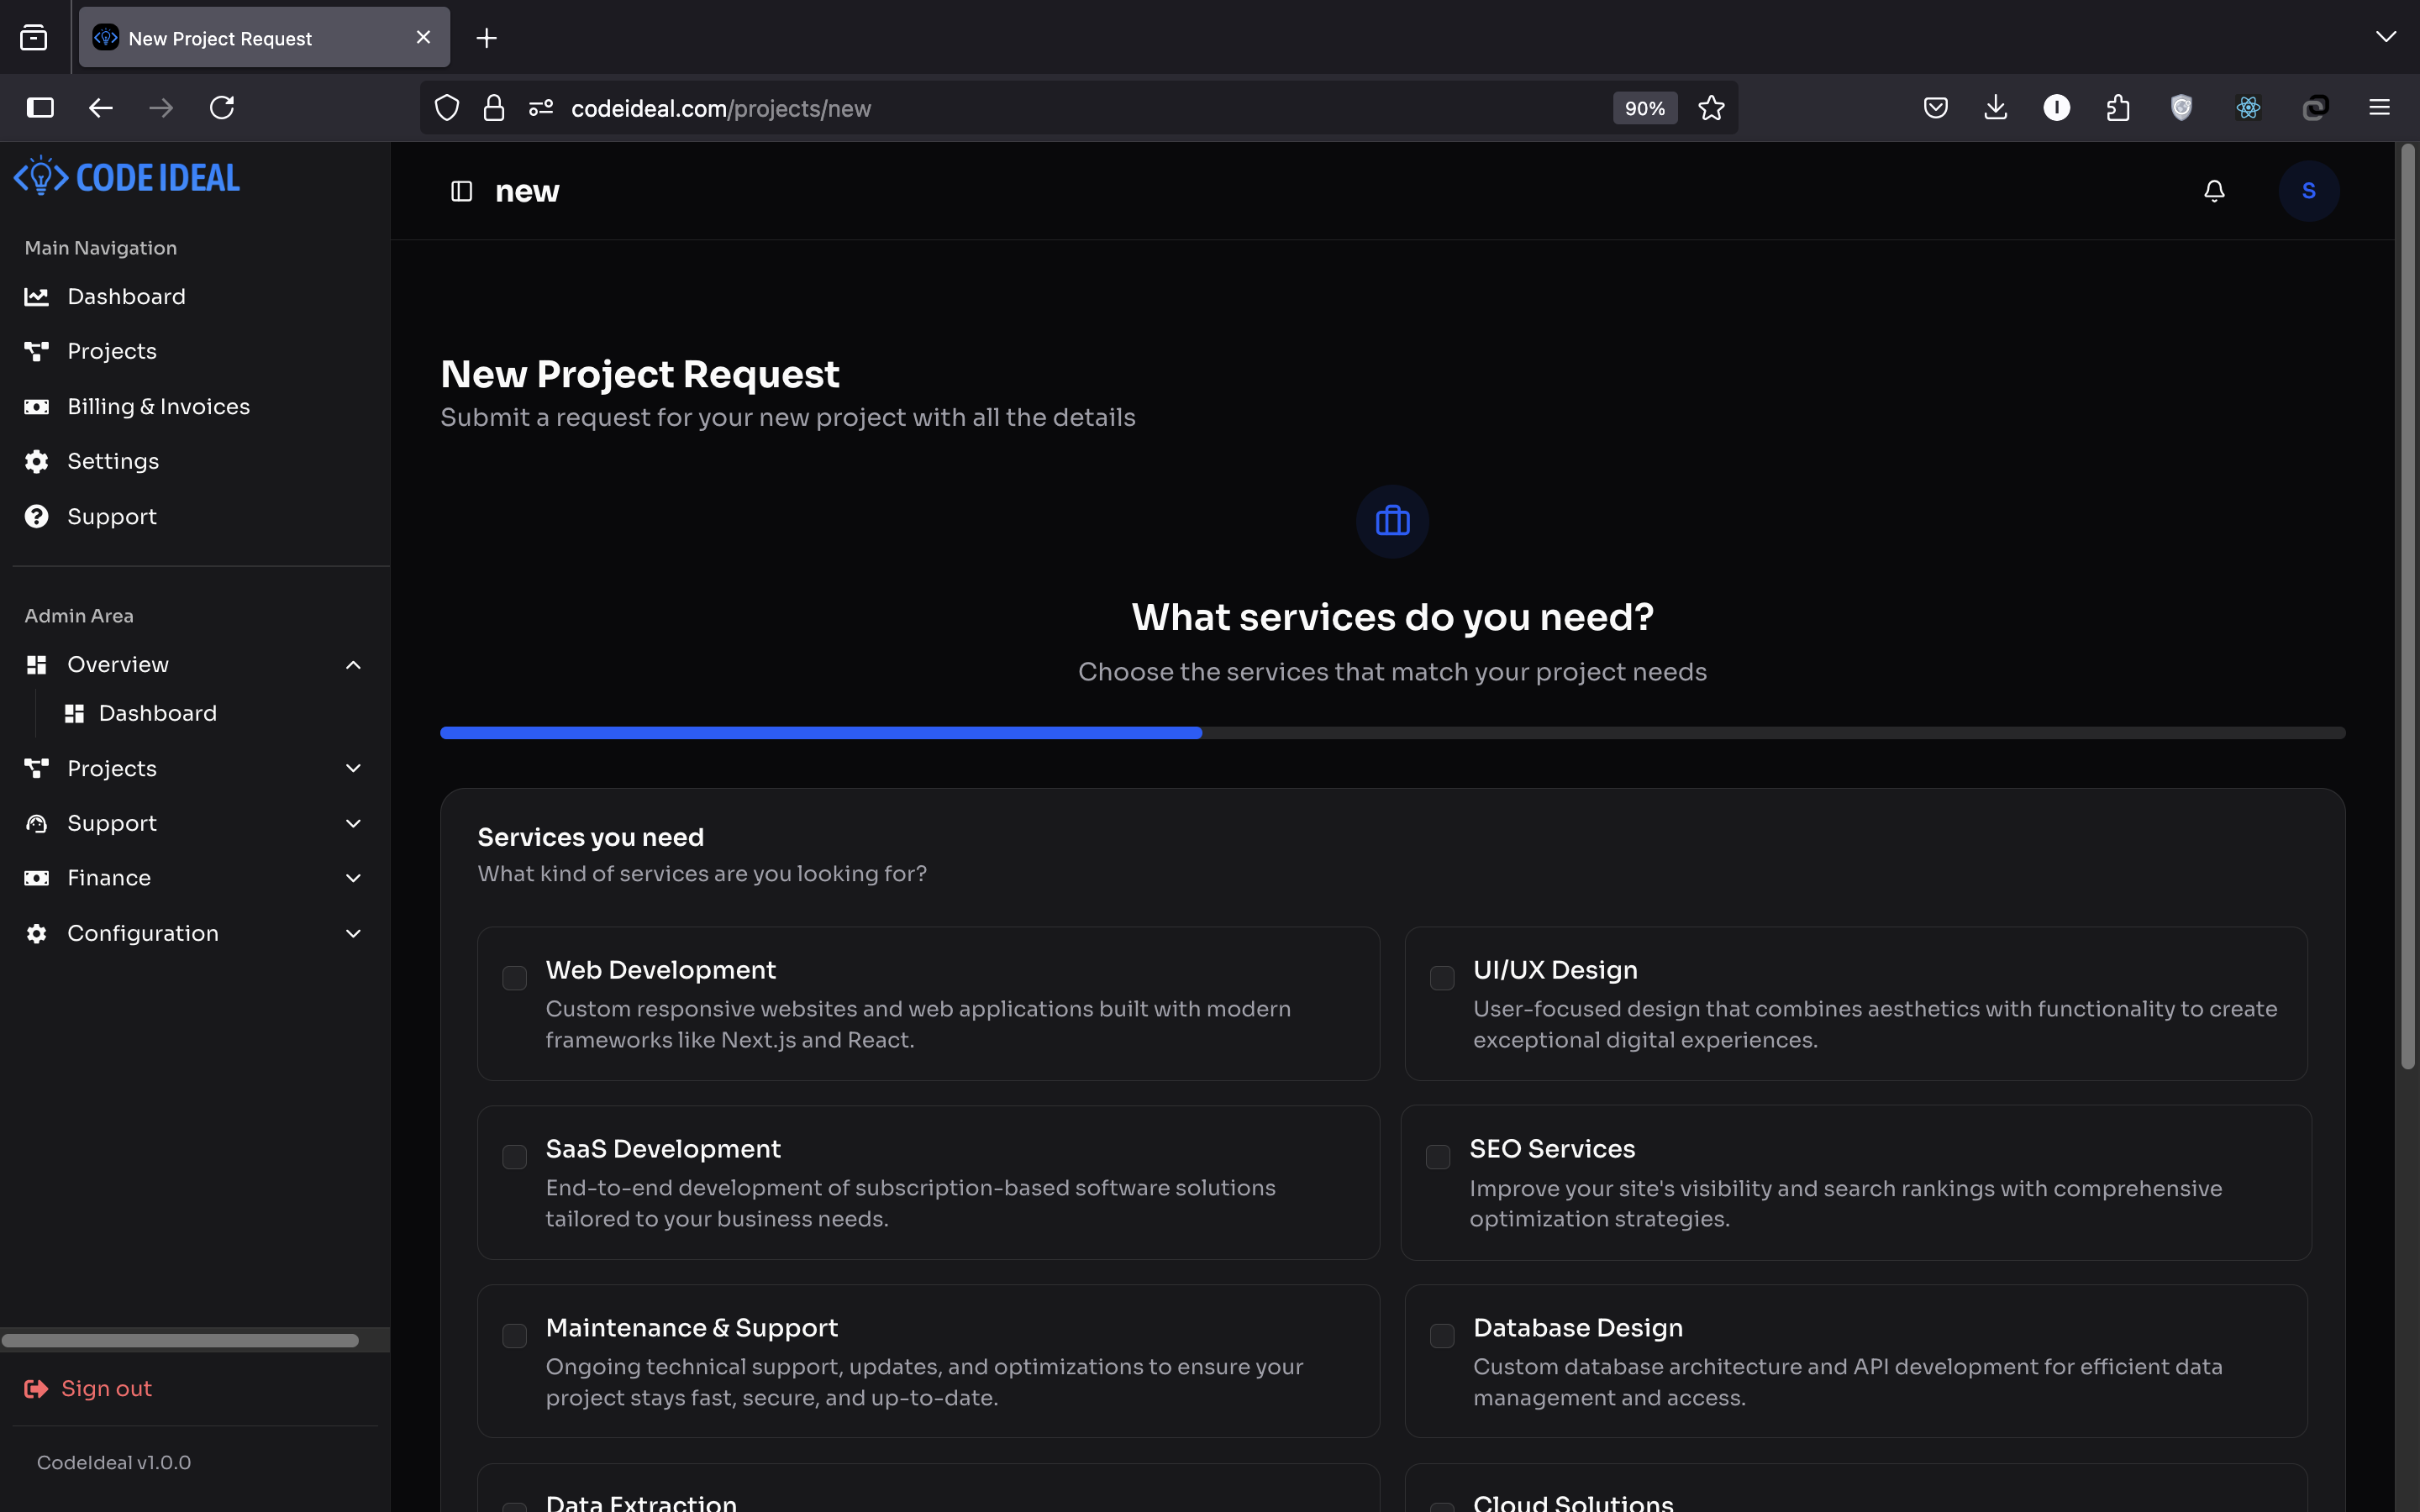Toggle the sidebar panel icon beside 'new'
The image size is (2420, 1512).
click(x=461, y=191)
